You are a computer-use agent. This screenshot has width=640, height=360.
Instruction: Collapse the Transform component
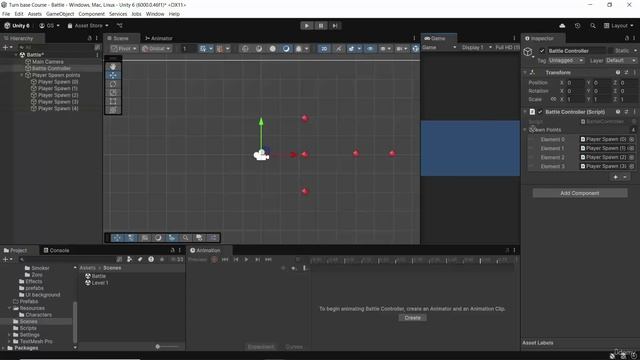coord(525,73)
